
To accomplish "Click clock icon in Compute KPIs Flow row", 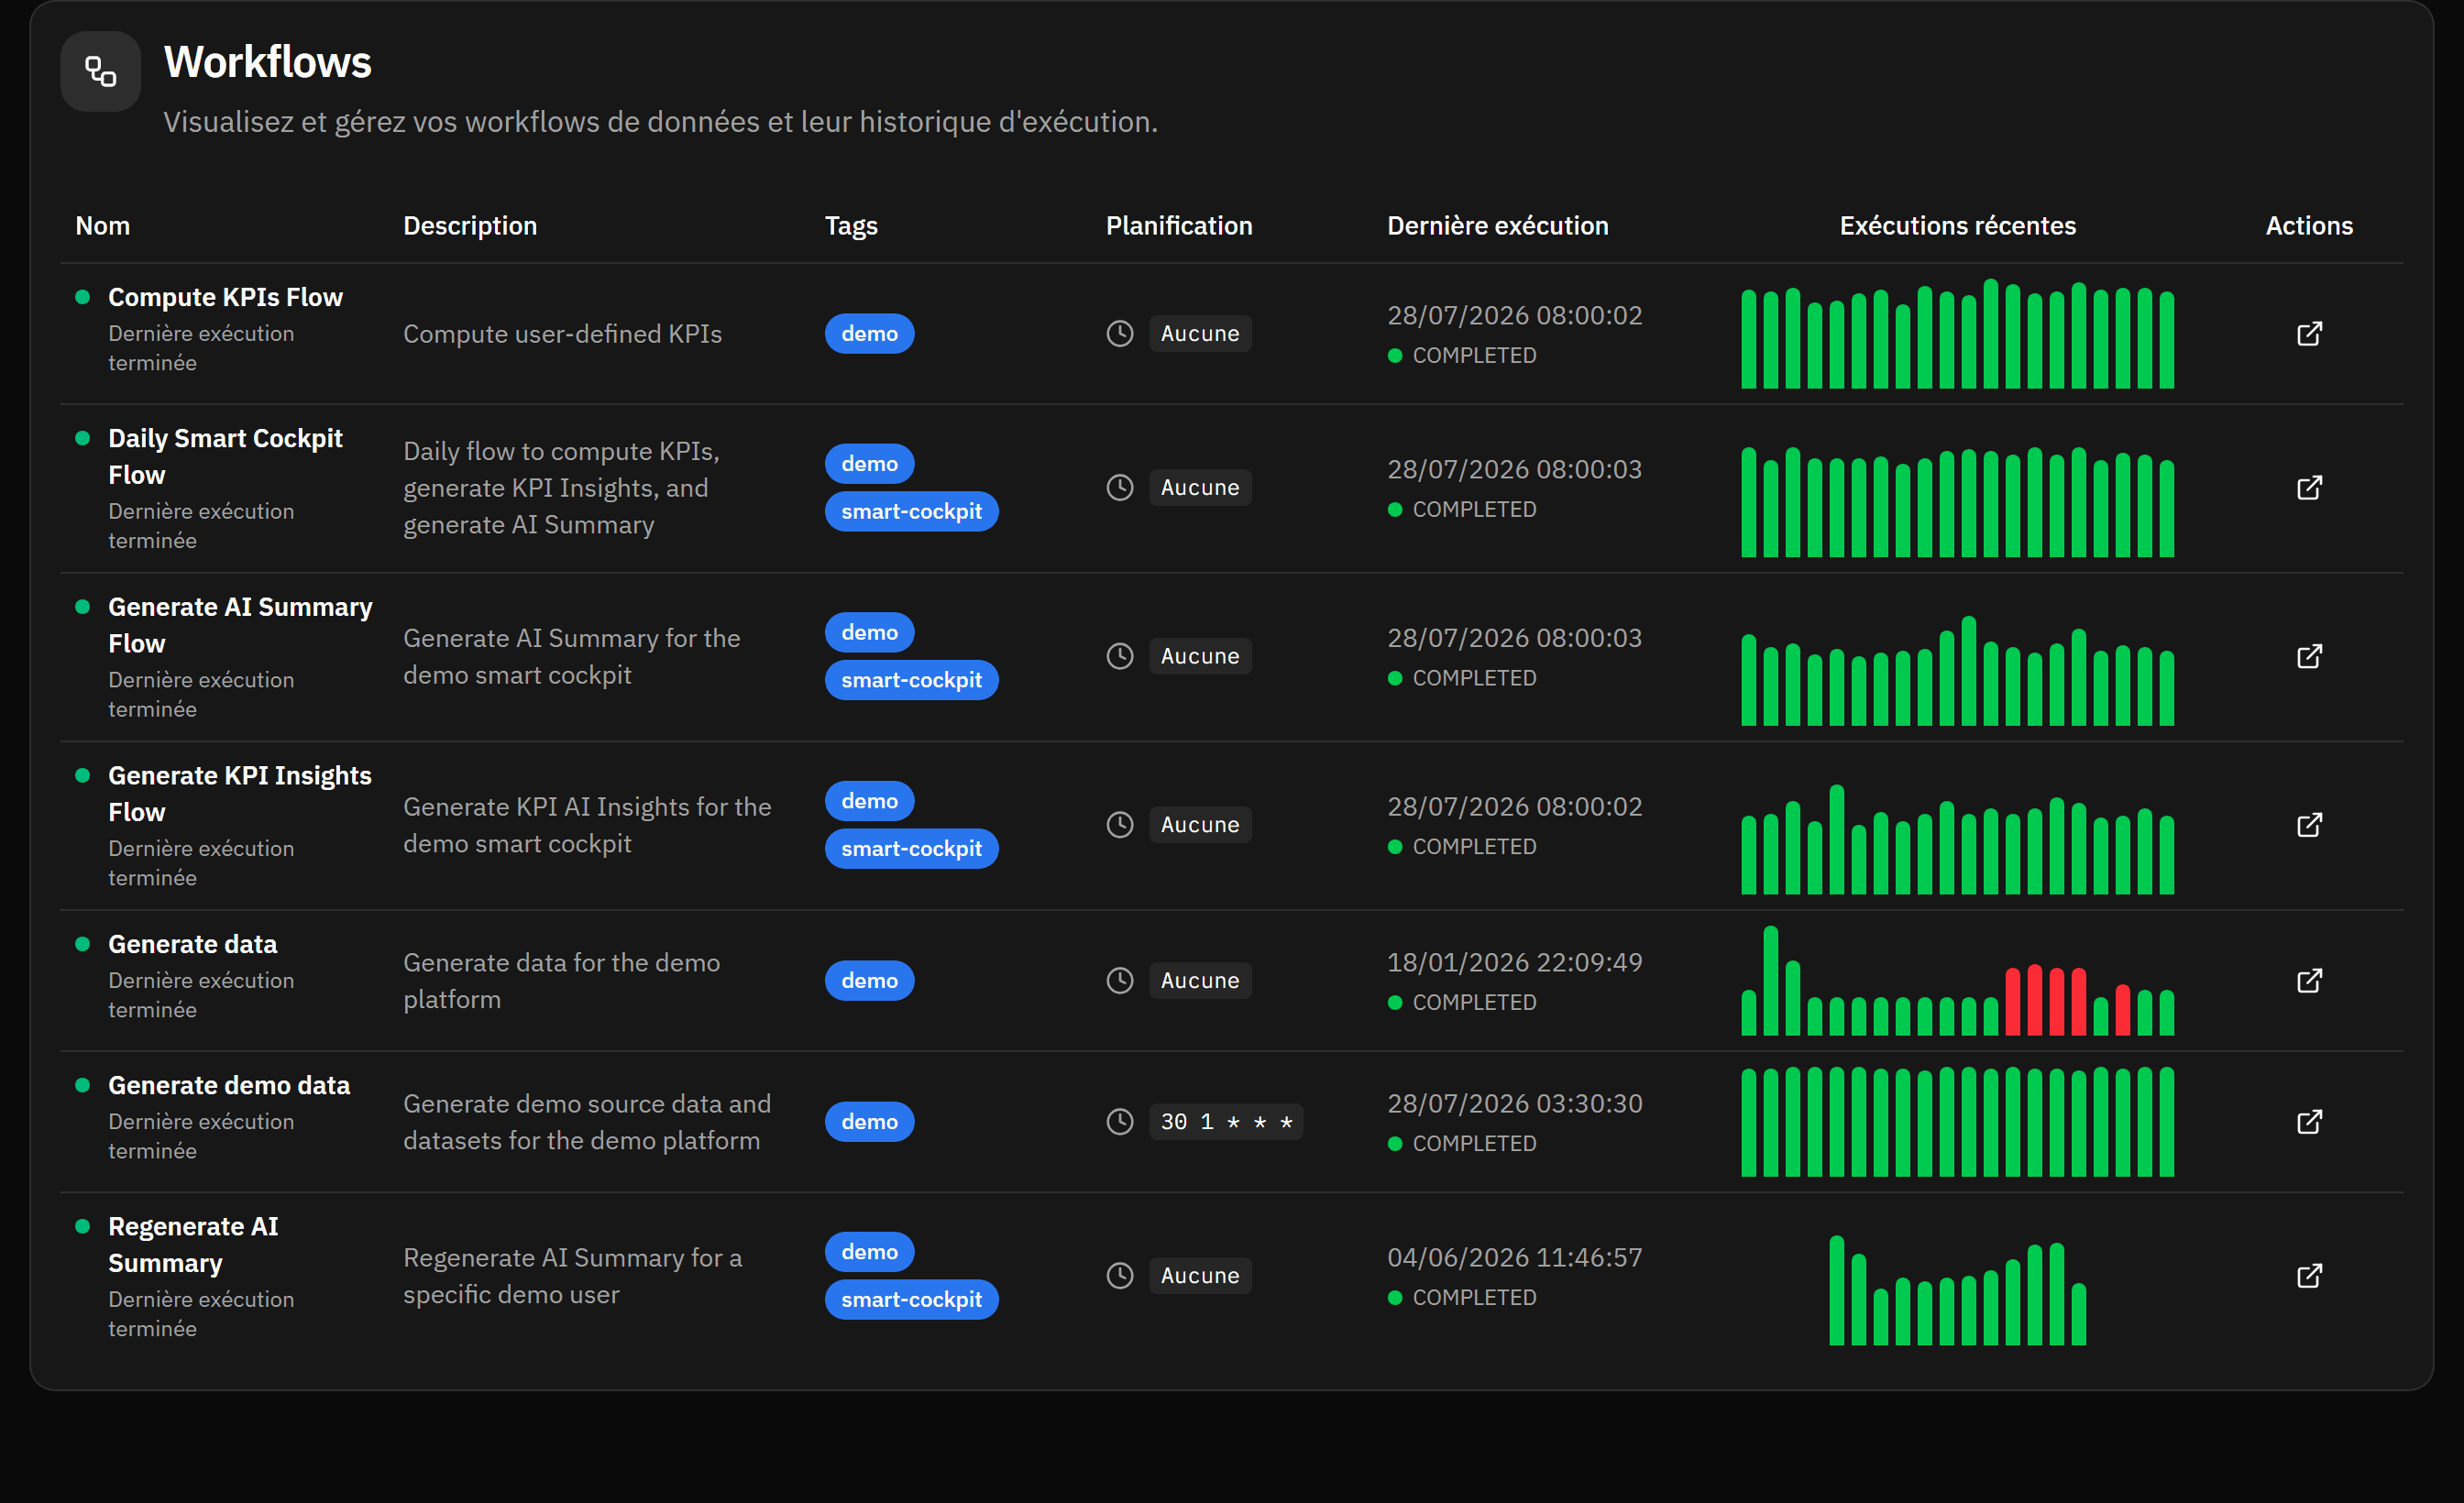I will [1120, 333].
